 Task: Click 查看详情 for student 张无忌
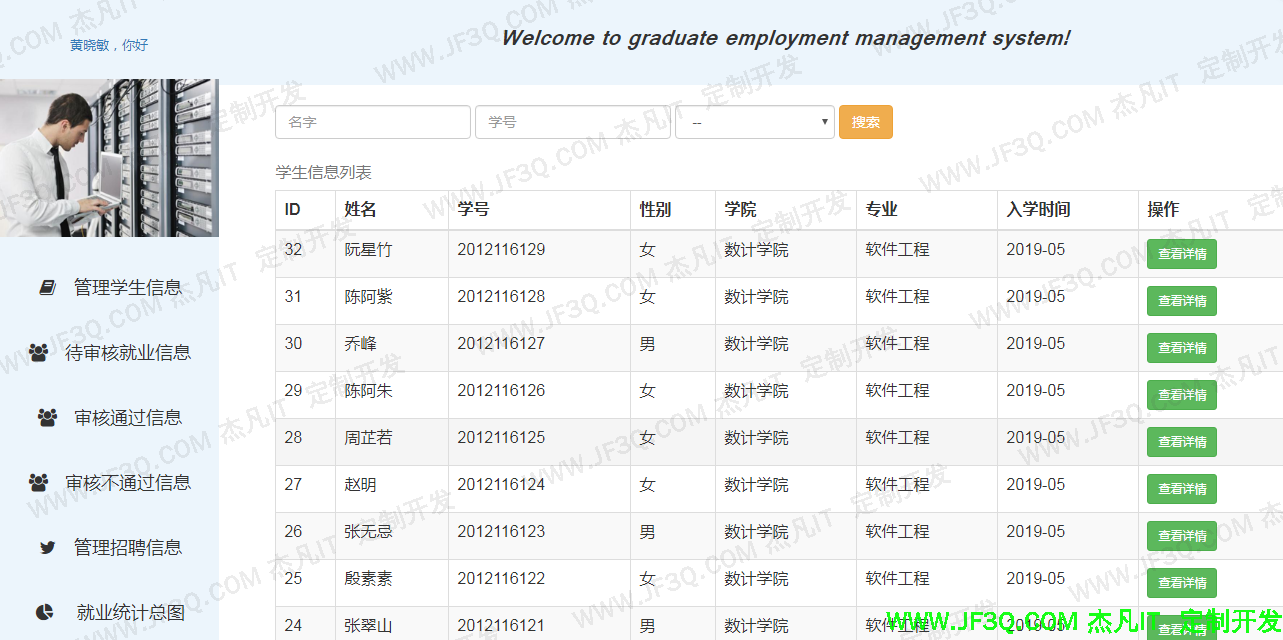[1181, 536]
